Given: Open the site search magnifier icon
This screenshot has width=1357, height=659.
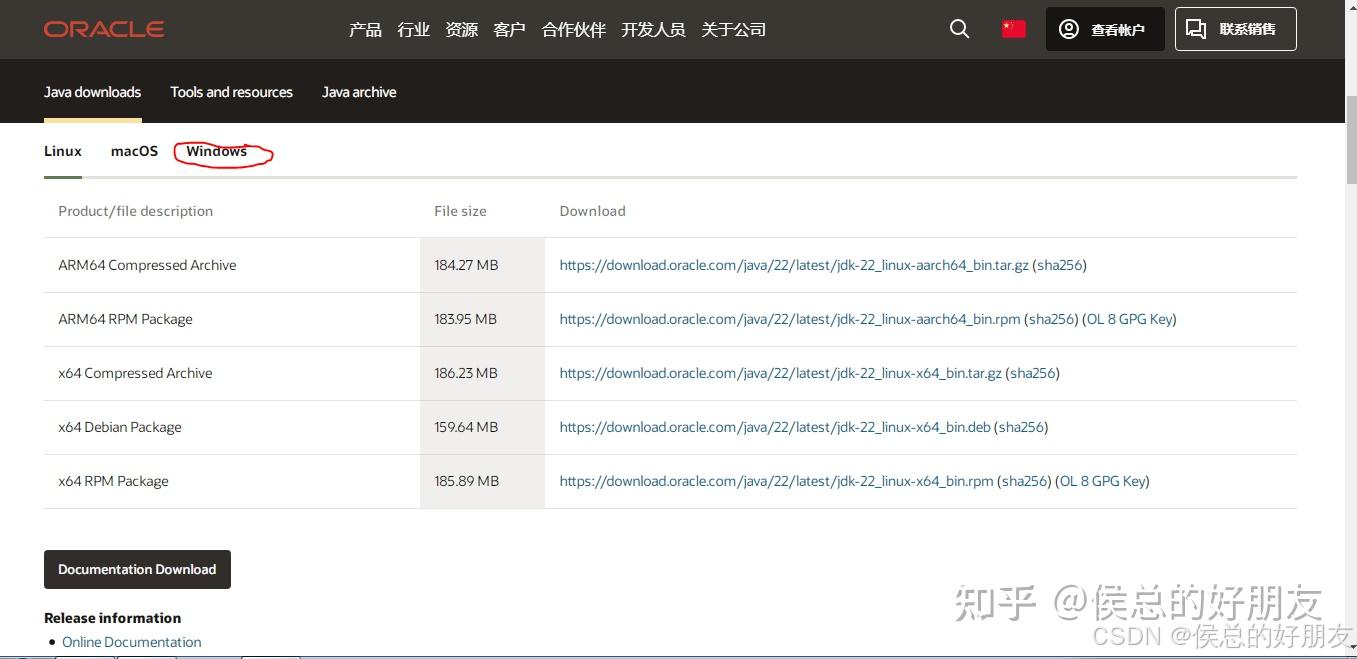Looking at the screenshot, I should coord(959,29).
